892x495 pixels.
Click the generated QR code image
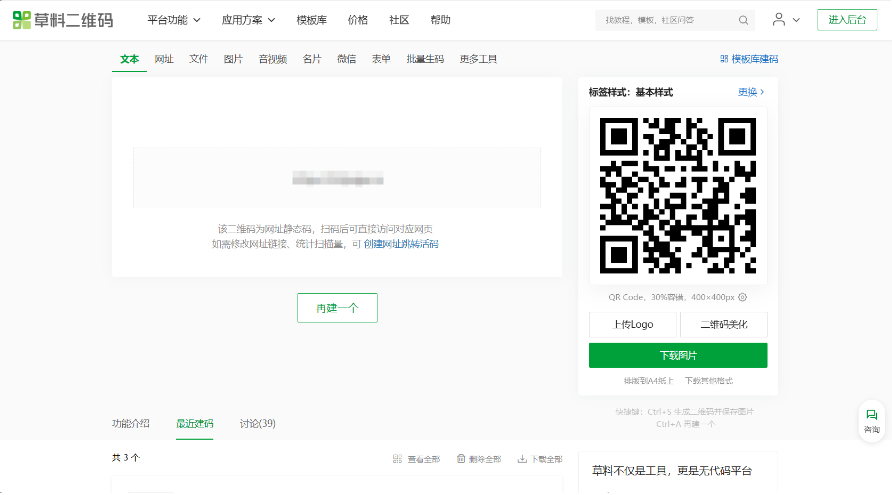click(678, 196)
